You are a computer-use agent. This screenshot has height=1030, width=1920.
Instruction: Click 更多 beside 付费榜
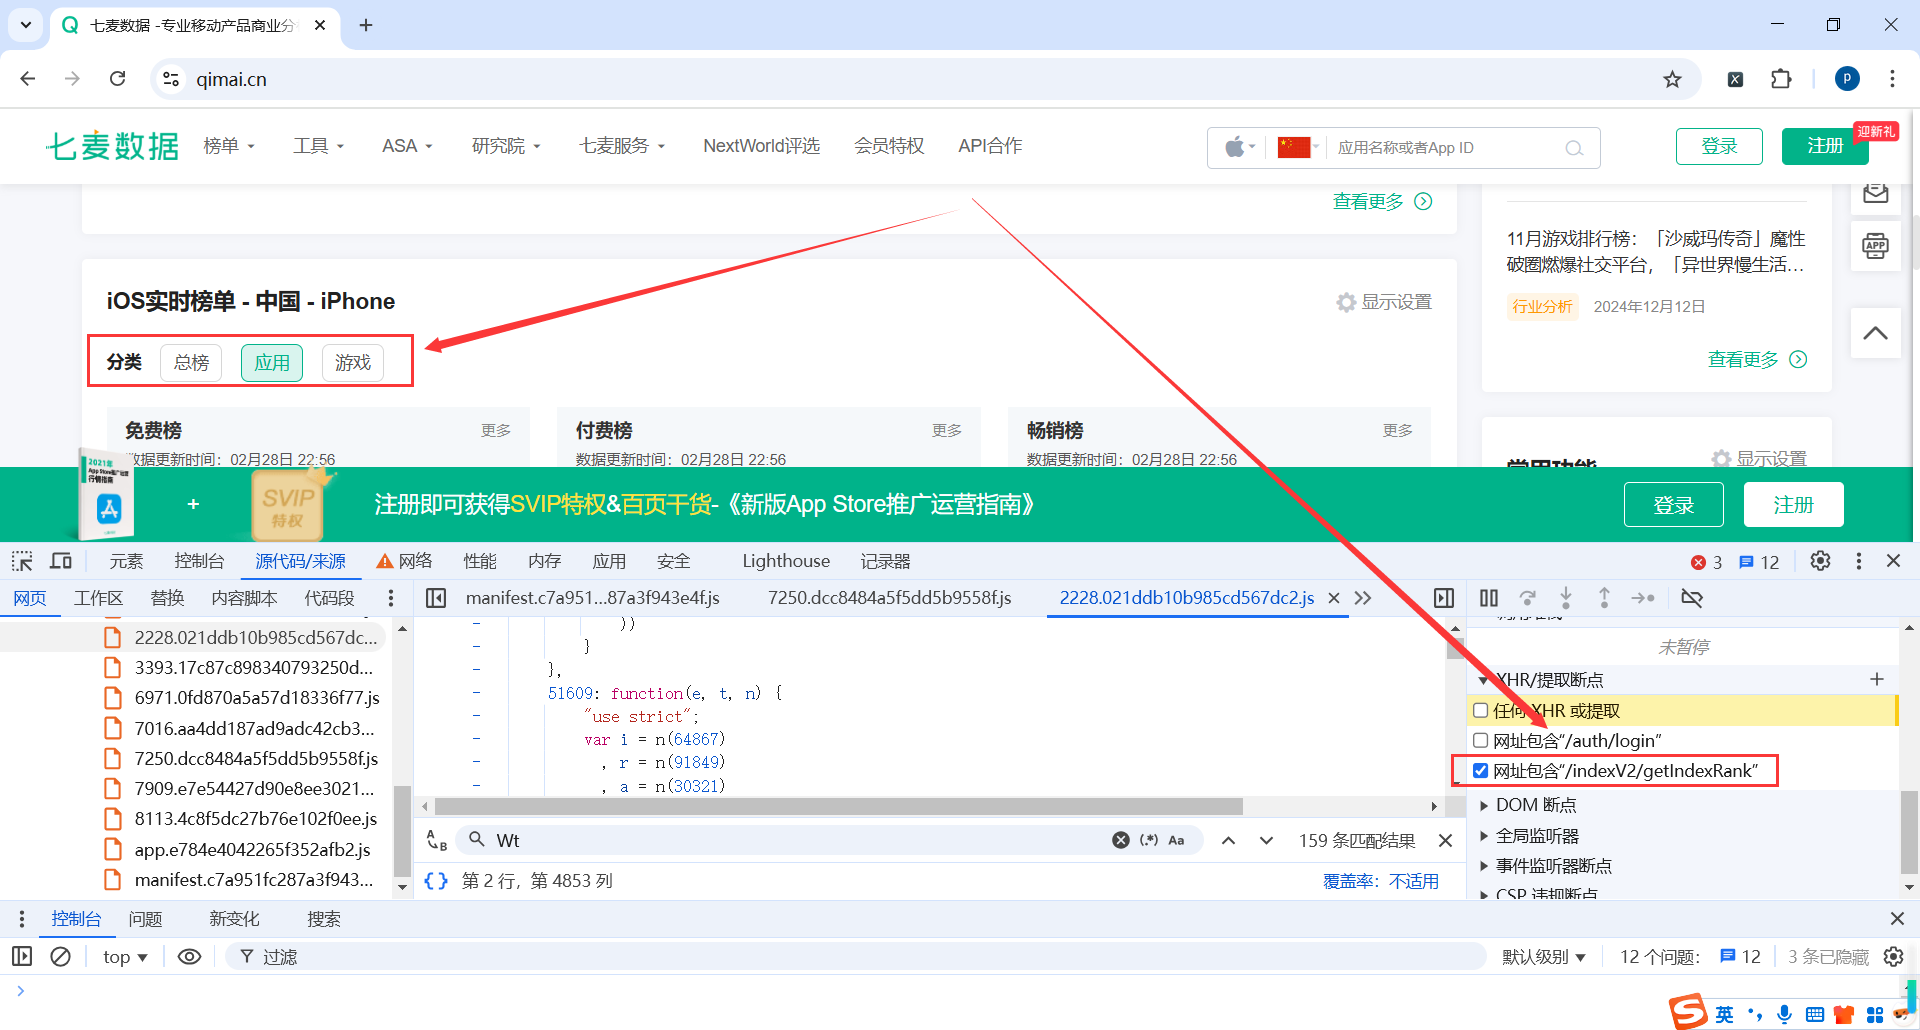pos(946,430)
